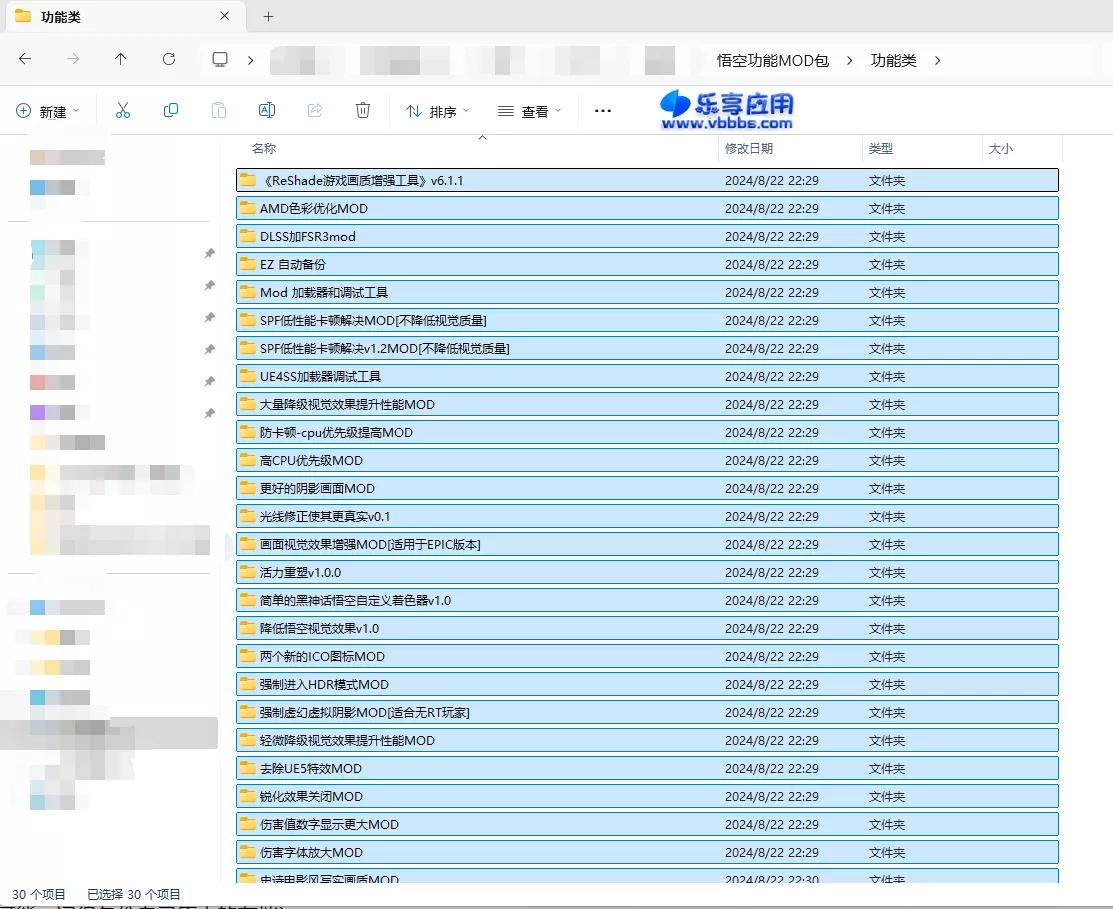Open the 查看 view dropdown
Image resolution: width=1113 pixels, height=909 pixels.
coord(529,111)
